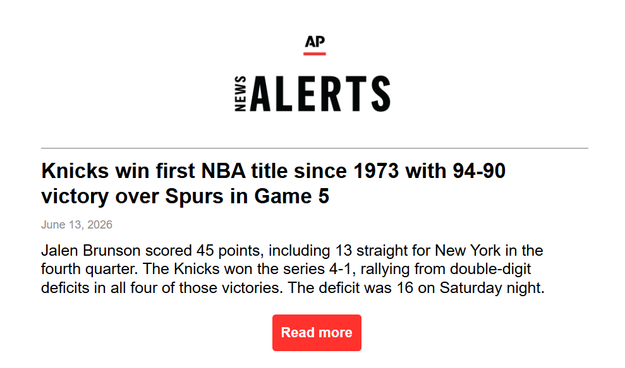This screenshot has width=625, height=368.
Task: Click the June 13, 2026 date
Action: [77, 224]
